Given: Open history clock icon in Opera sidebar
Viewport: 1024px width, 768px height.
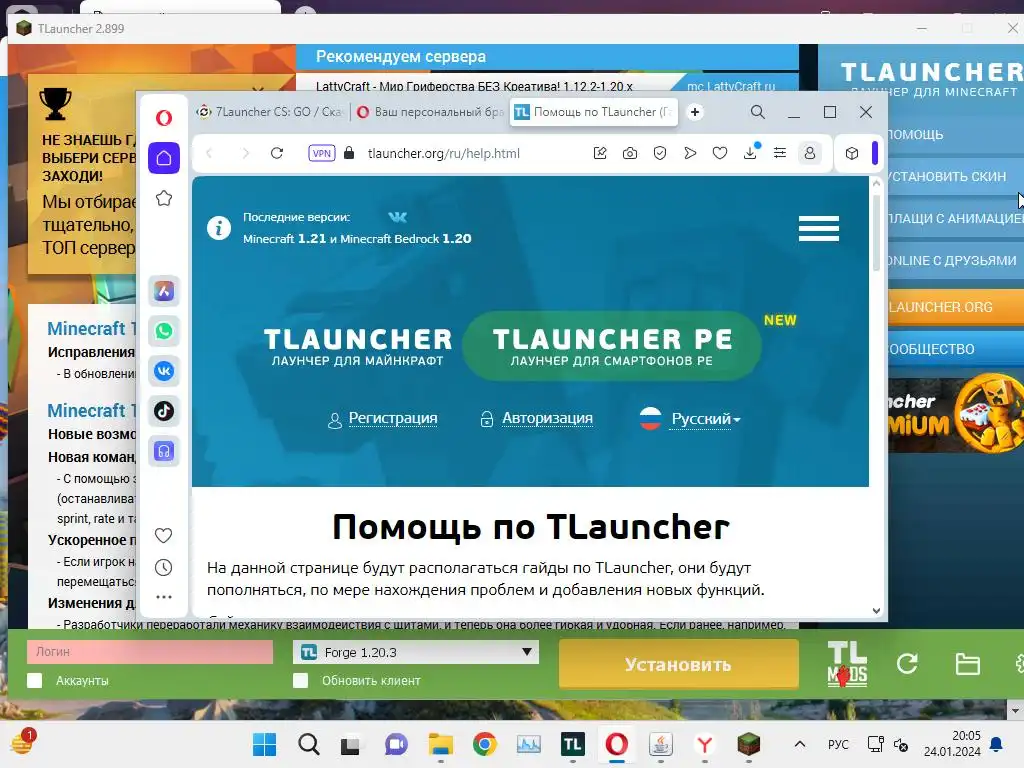Looking at the screenshot, I should click(x=163, y=568).
